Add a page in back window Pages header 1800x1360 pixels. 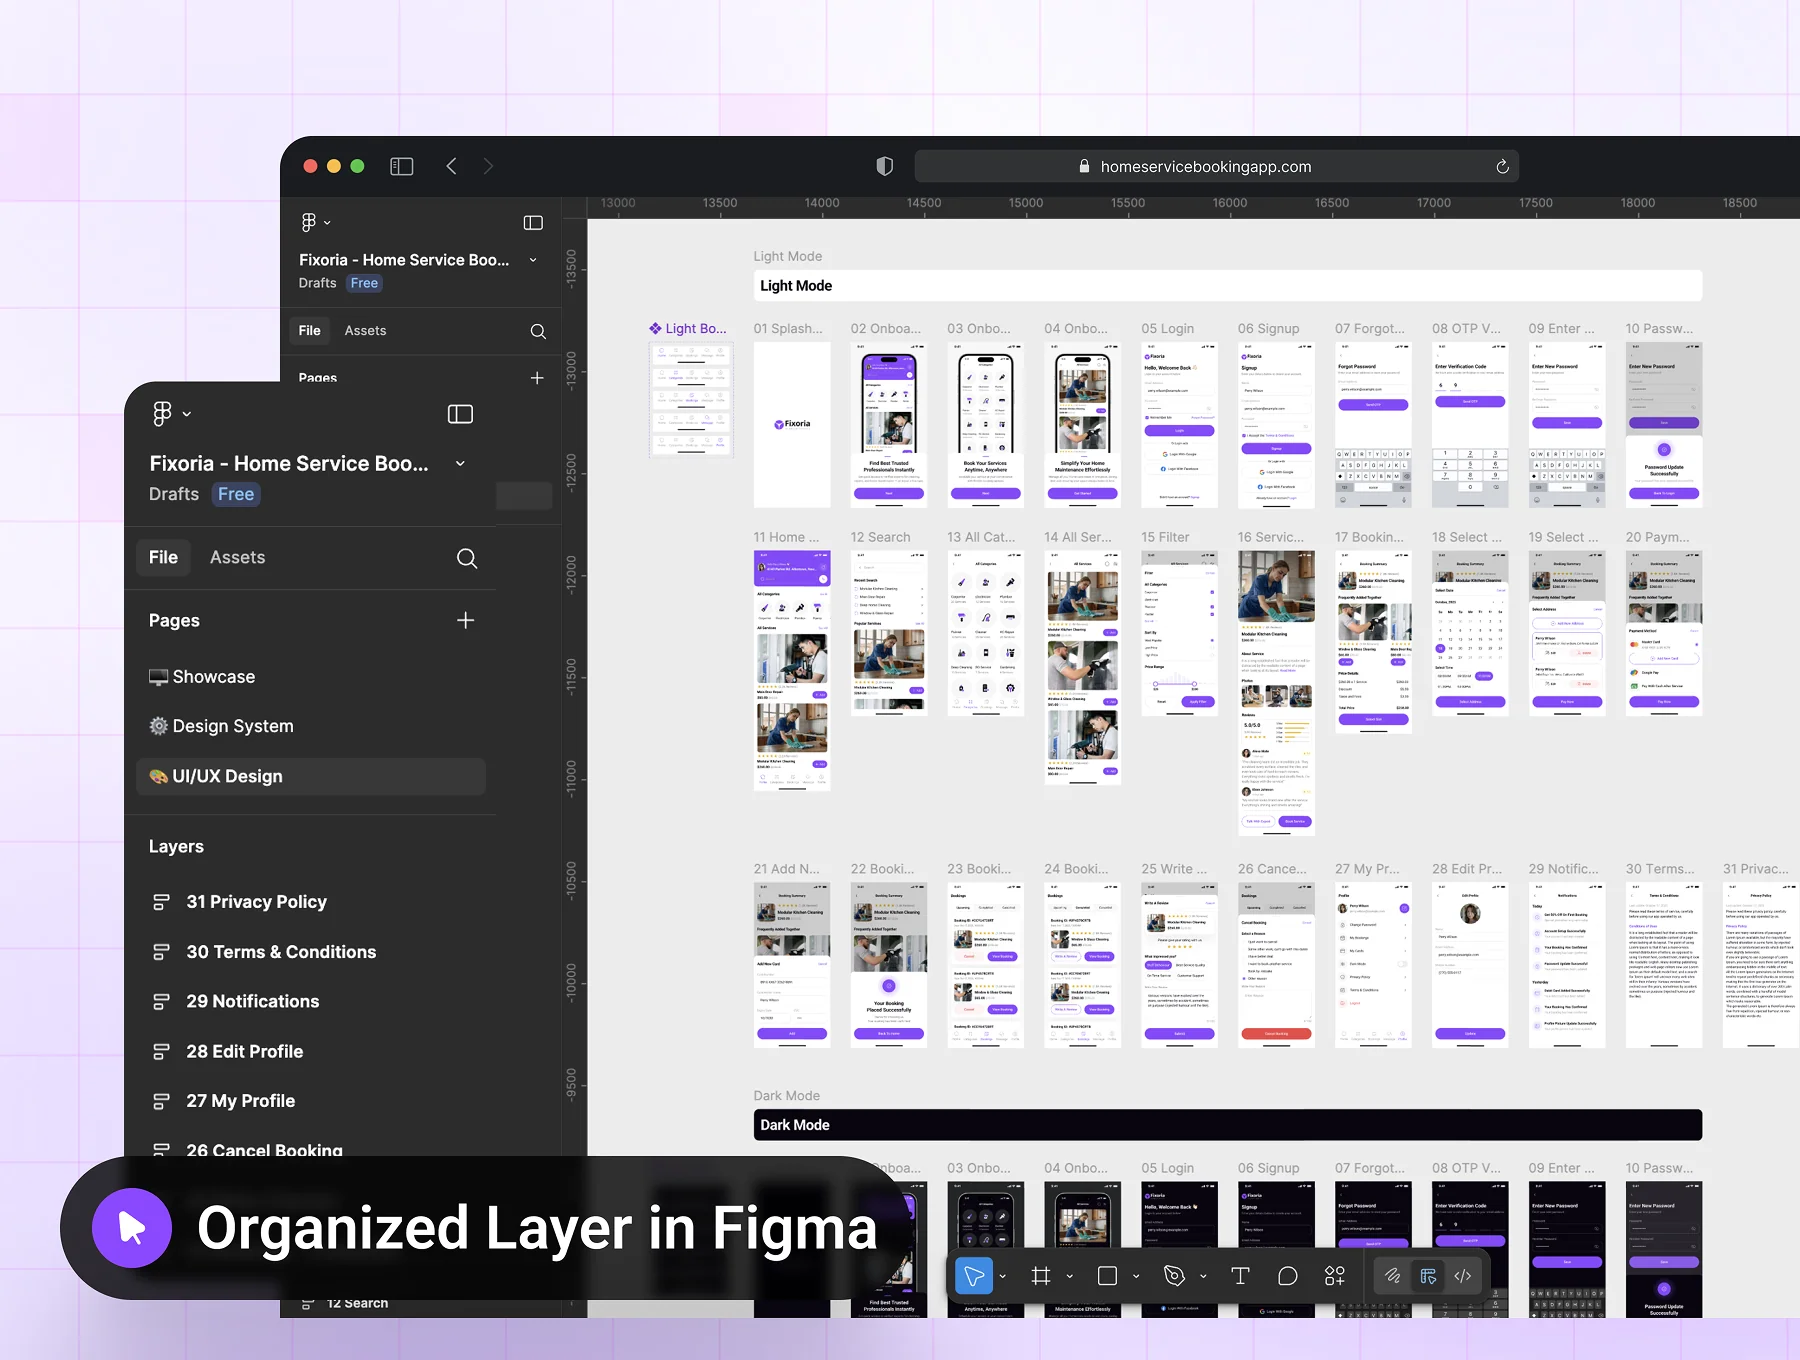pos(537,378)
